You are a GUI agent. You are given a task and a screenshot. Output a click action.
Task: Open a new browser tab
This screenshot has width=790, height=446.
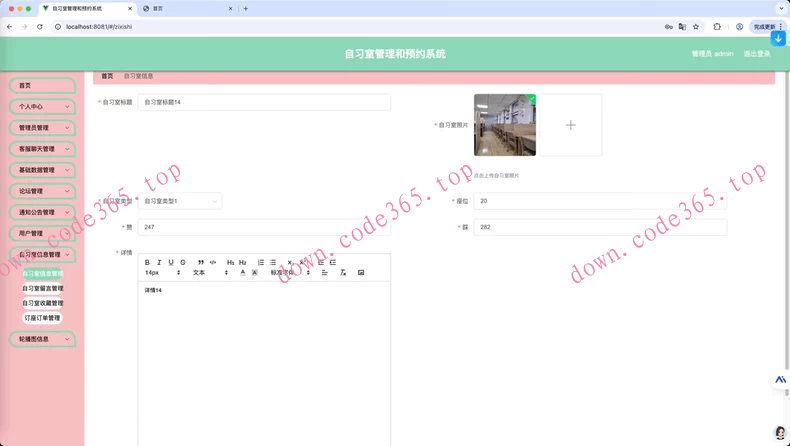[x=246, y=9]
